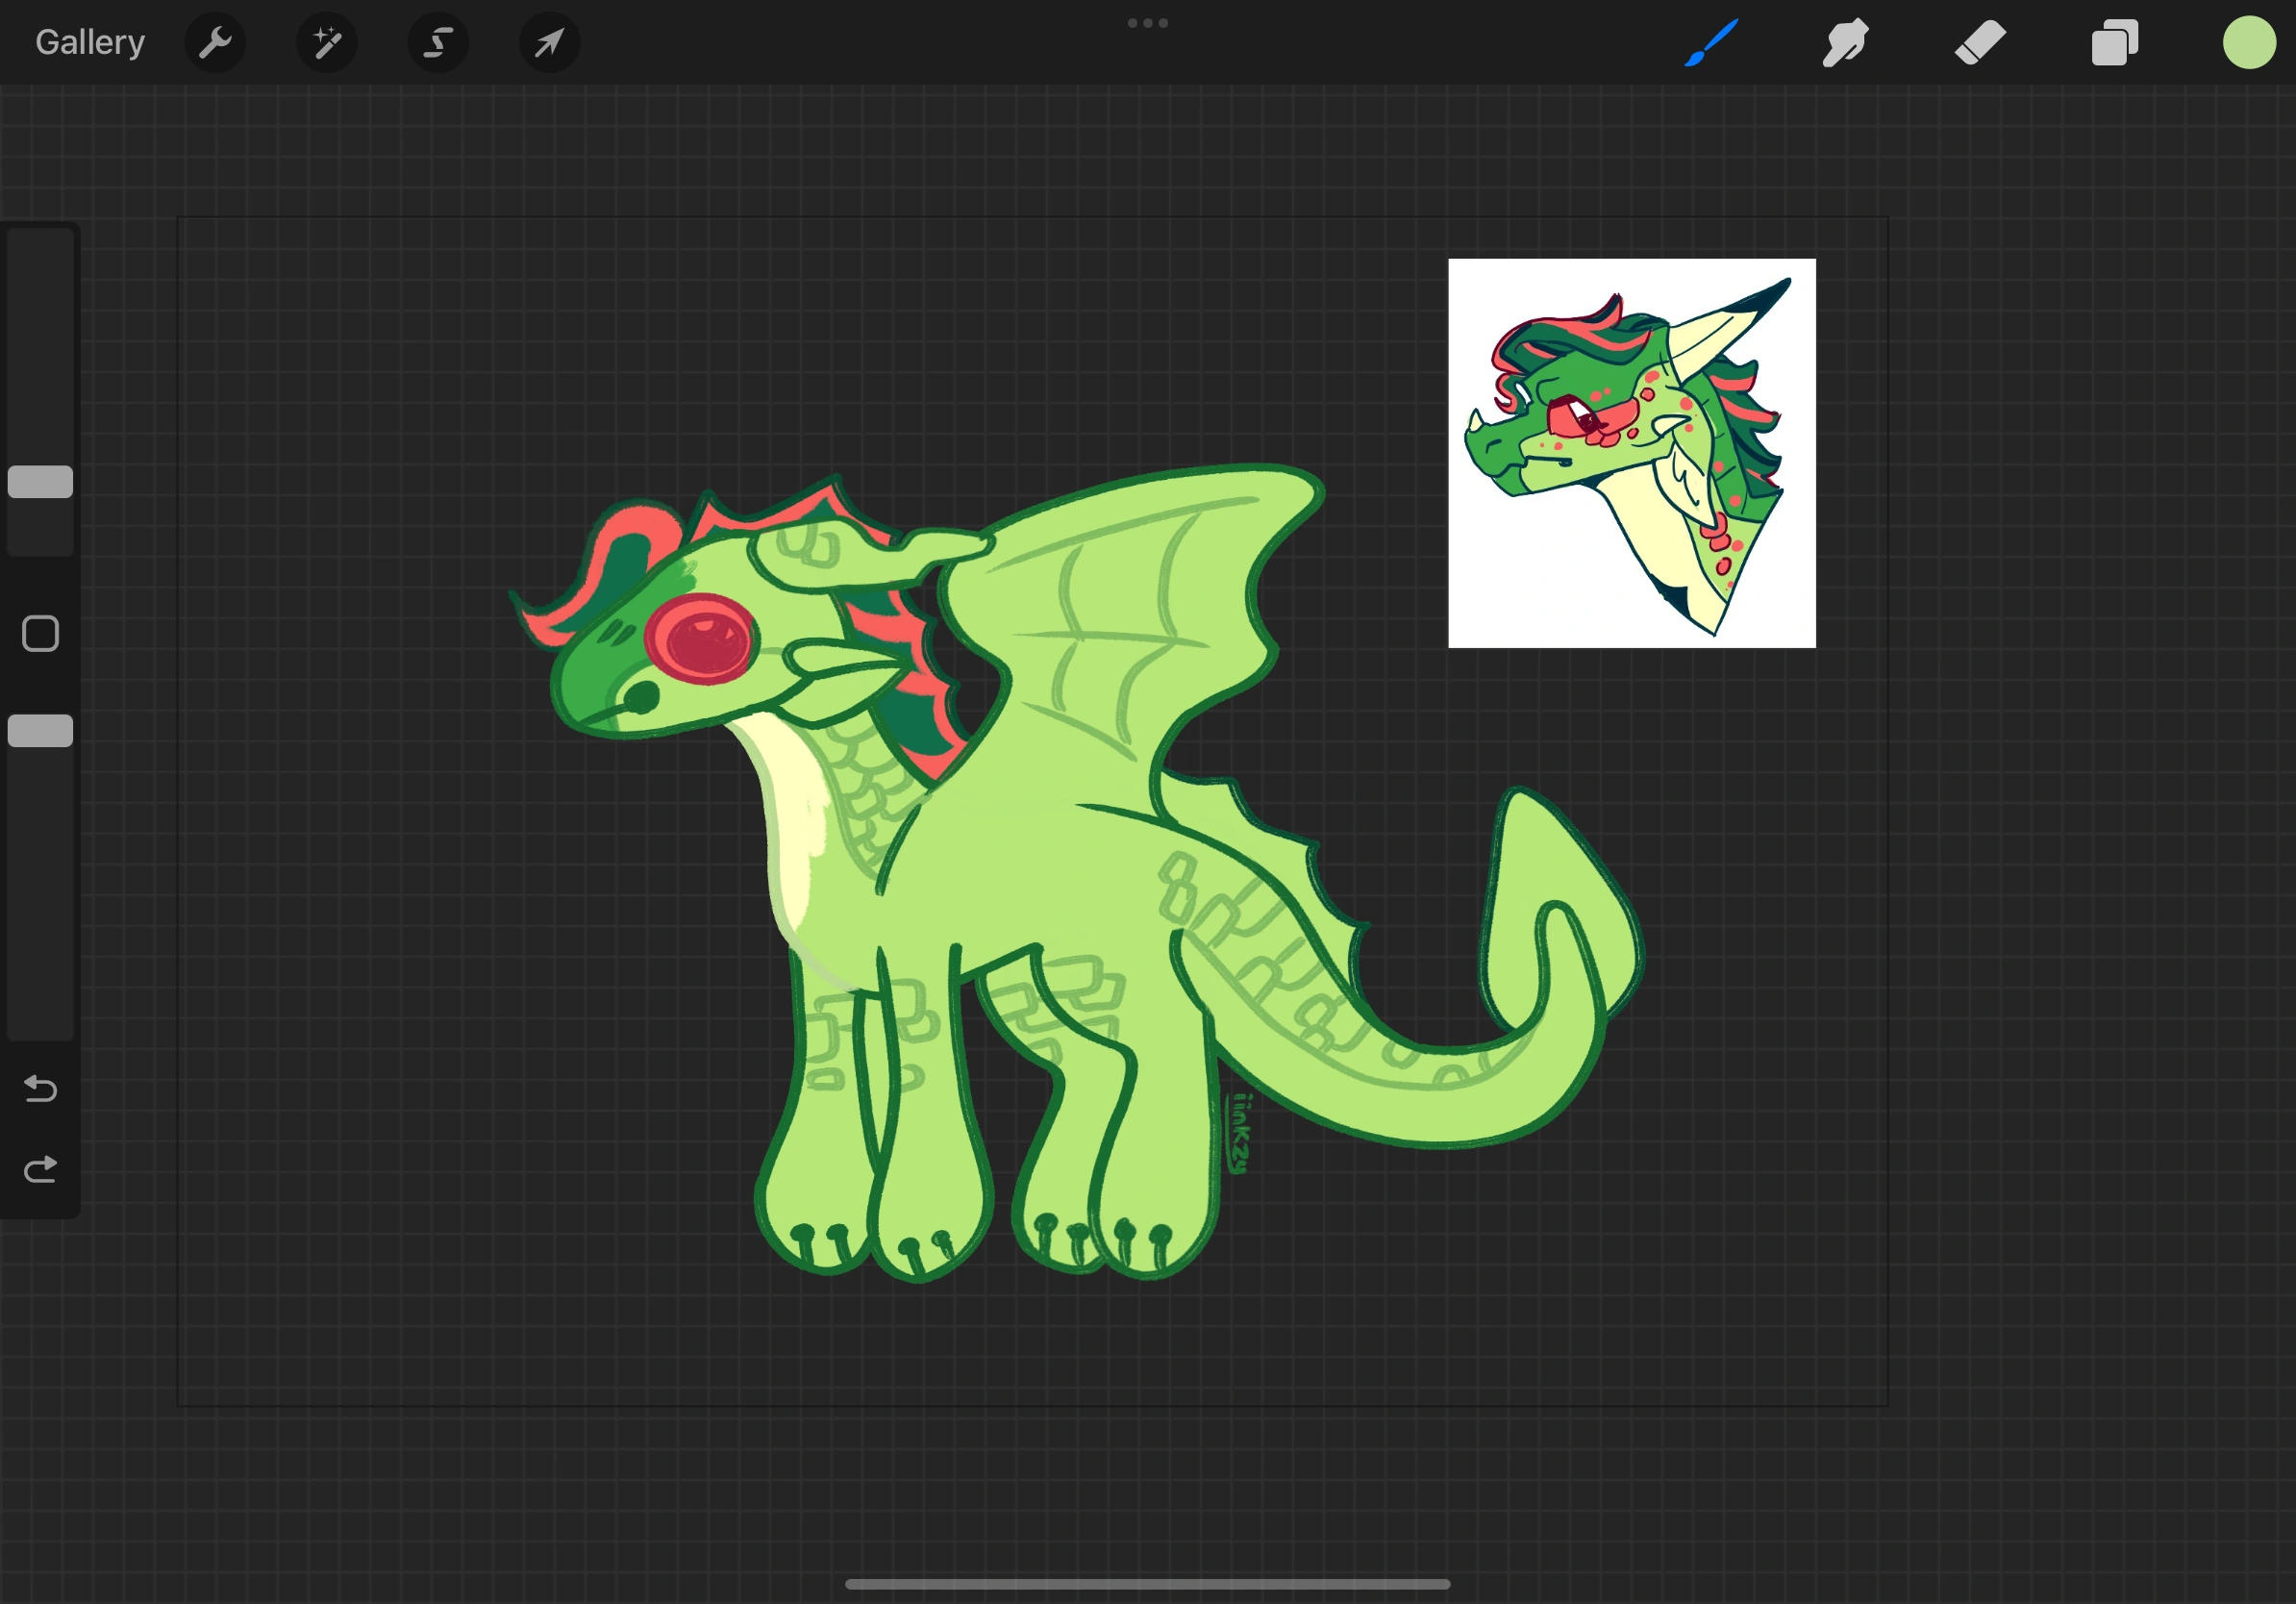Viewport: 2296px width, 1604px height.
Task: Tap the brush opacity slider handle
Action: pos(40,731)
